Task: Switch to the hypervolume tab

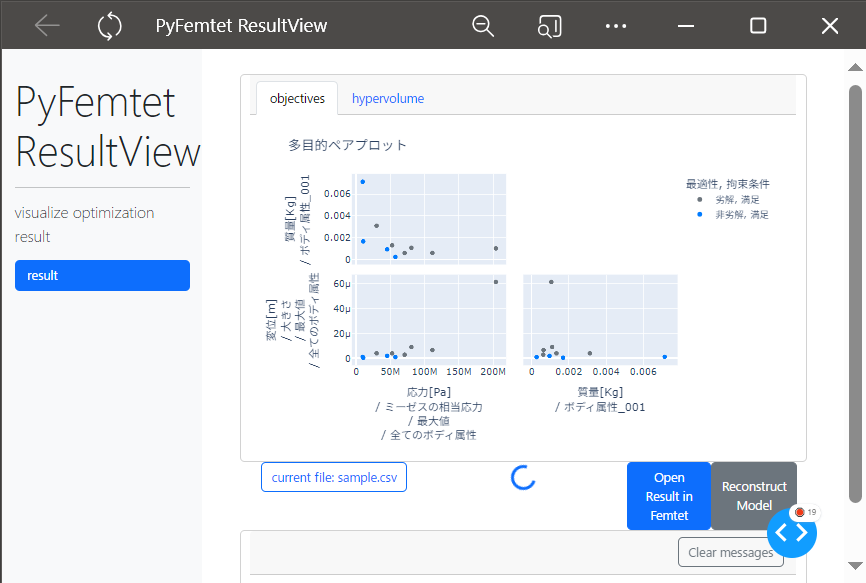Action: 388,98
